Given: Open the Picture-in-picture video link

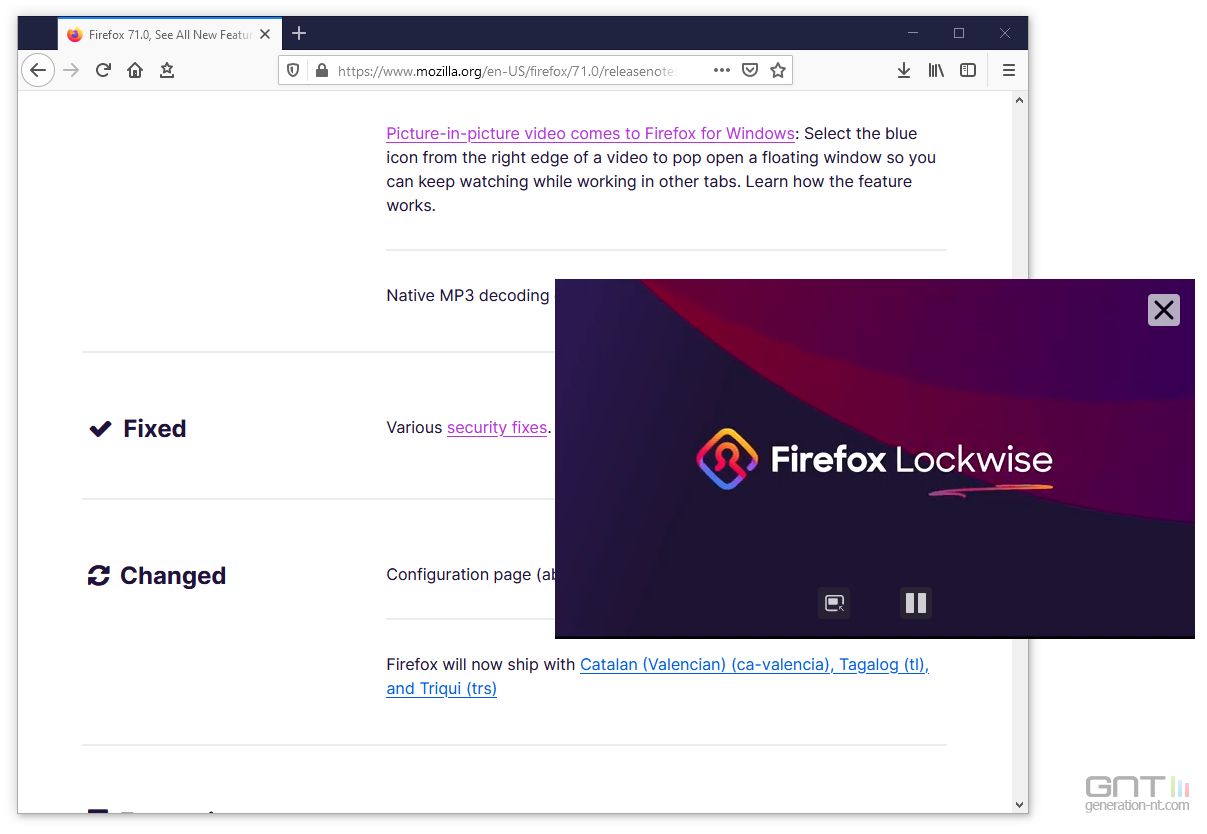Looking at the screenshot, I should pyautogui.click(x=591, y=133).
